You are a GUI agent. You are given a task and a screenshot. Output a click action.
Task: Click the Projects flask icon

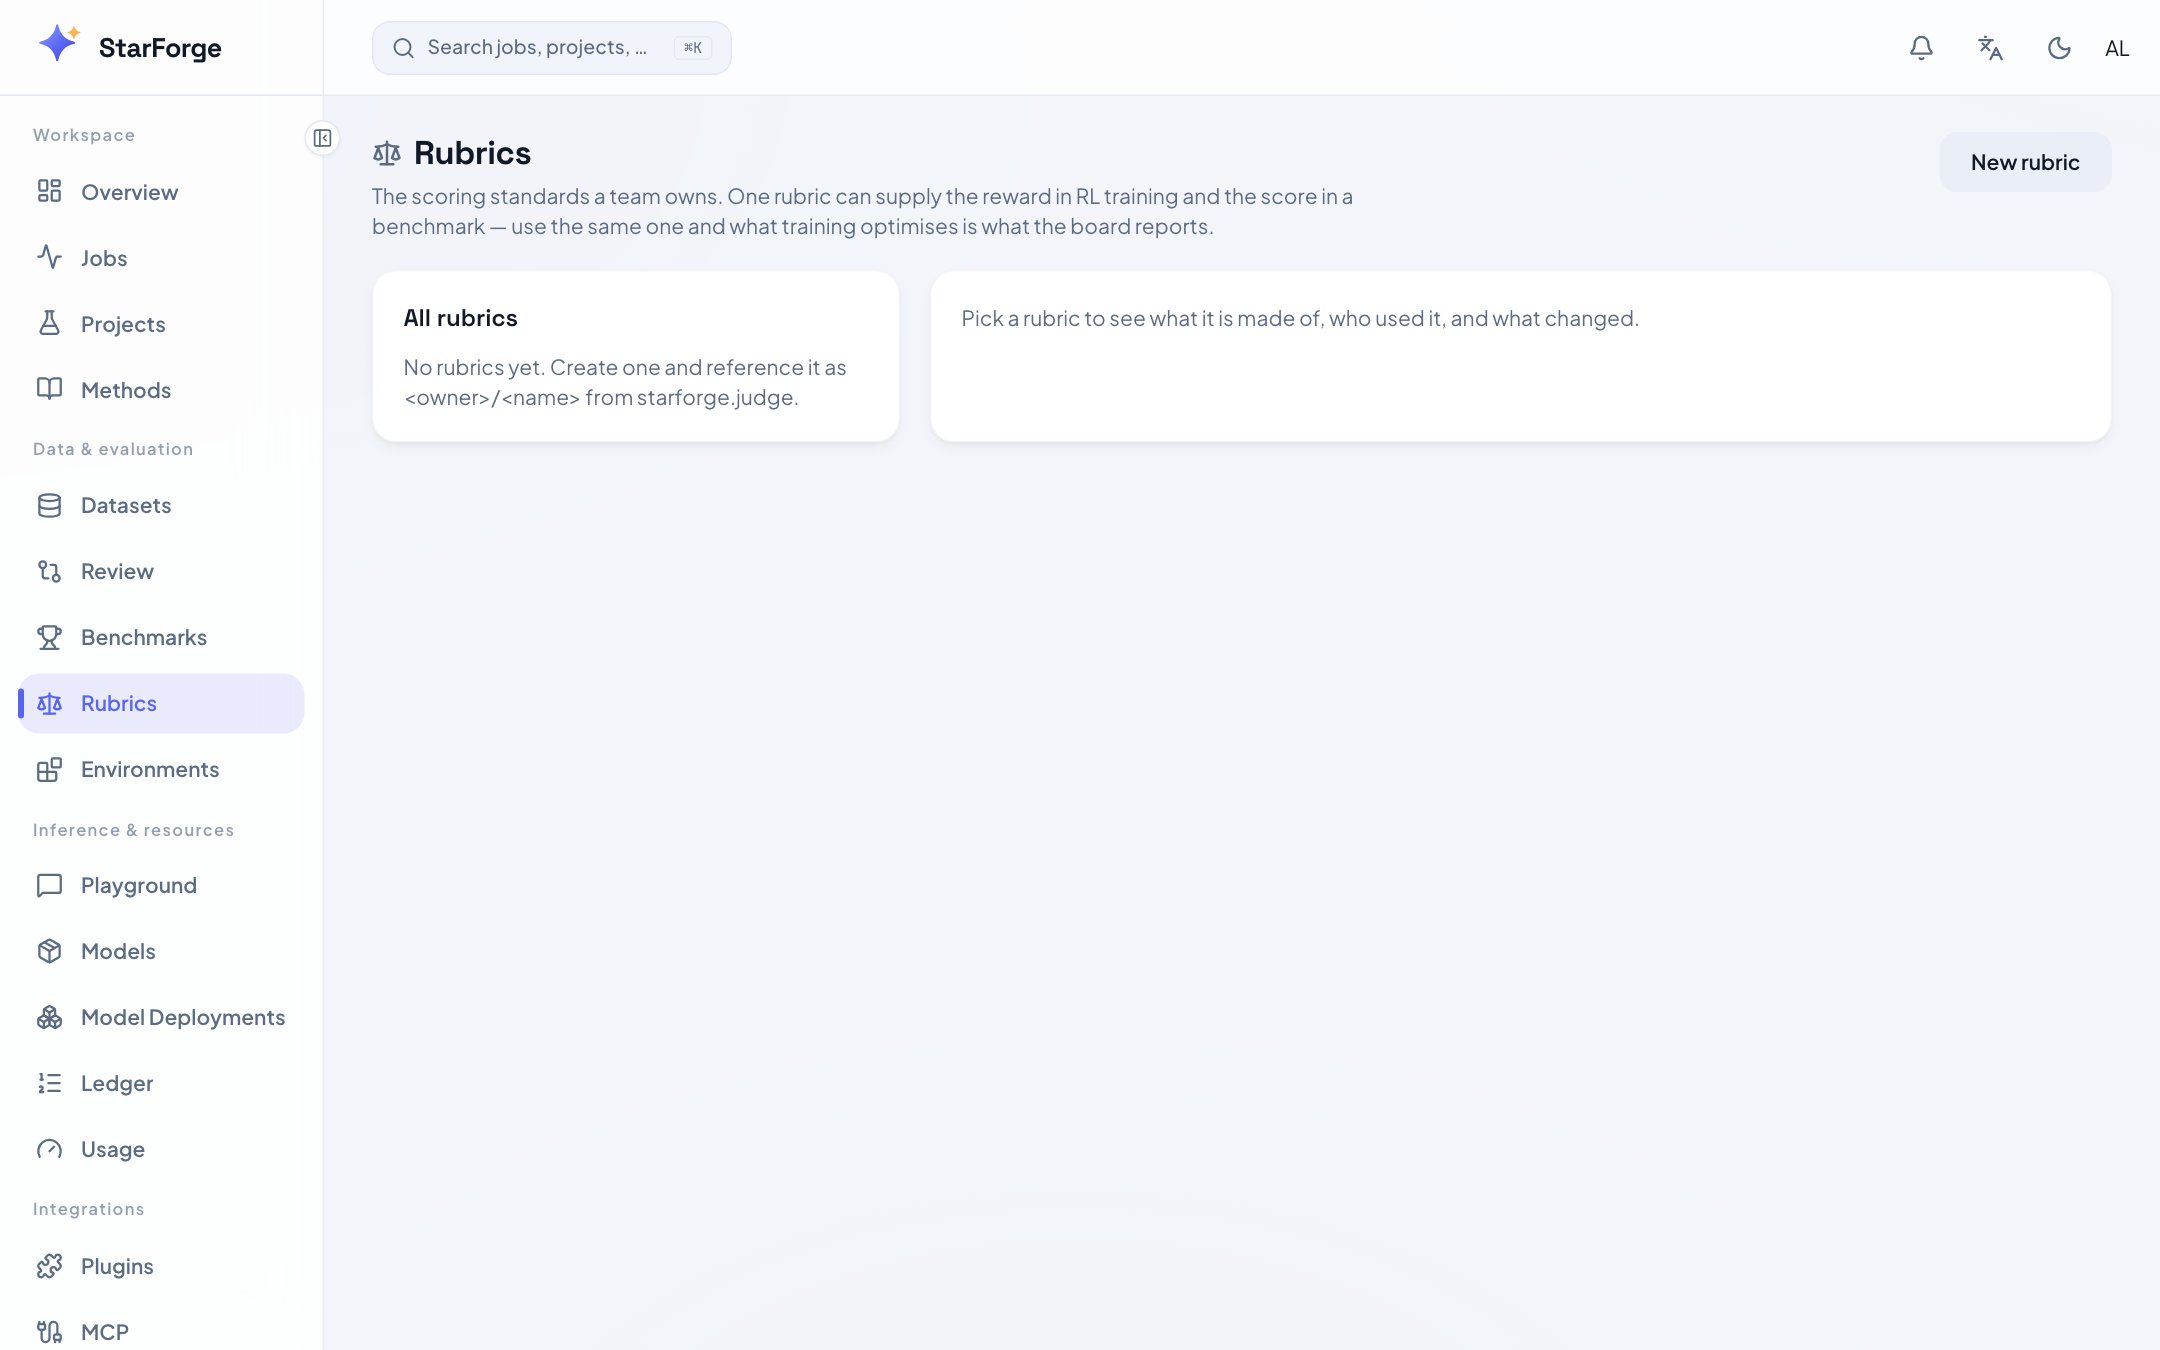click(x=49, y=323)
